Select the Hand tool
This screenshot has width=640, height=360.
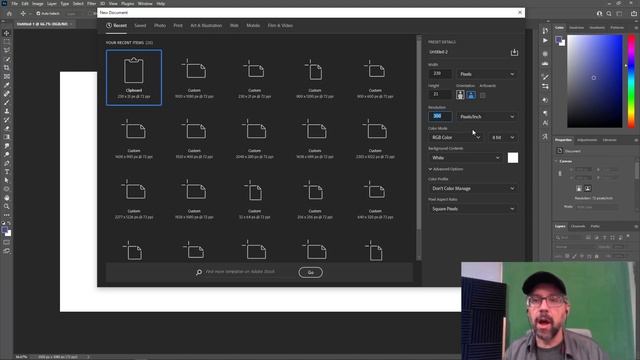pos(7,198)
